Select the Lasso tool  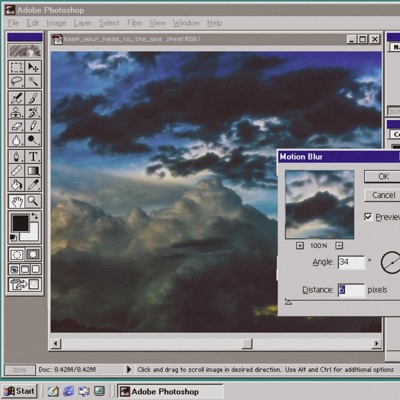click(x=16, y=81)
